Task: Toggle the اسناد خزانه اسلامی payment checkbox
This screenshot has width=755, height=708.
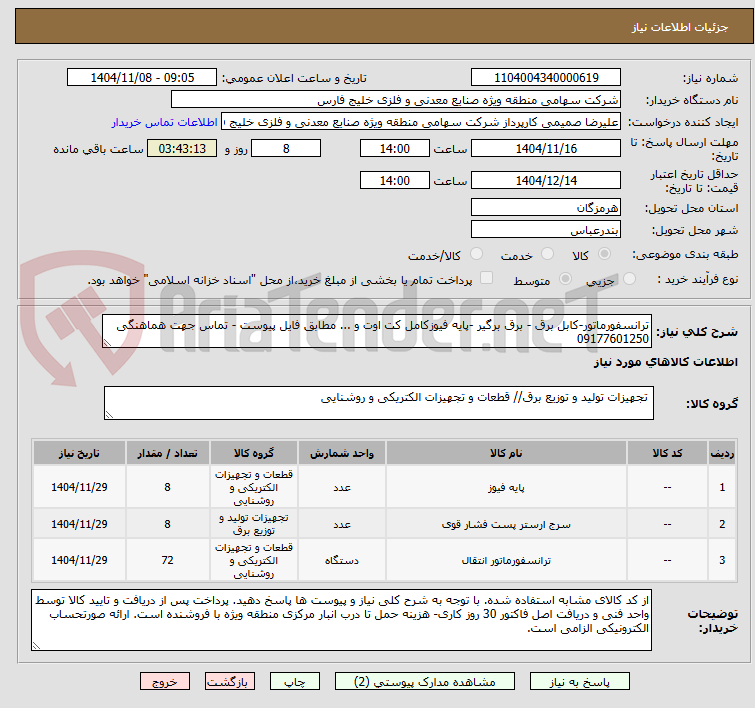Action: pos(486,277)
